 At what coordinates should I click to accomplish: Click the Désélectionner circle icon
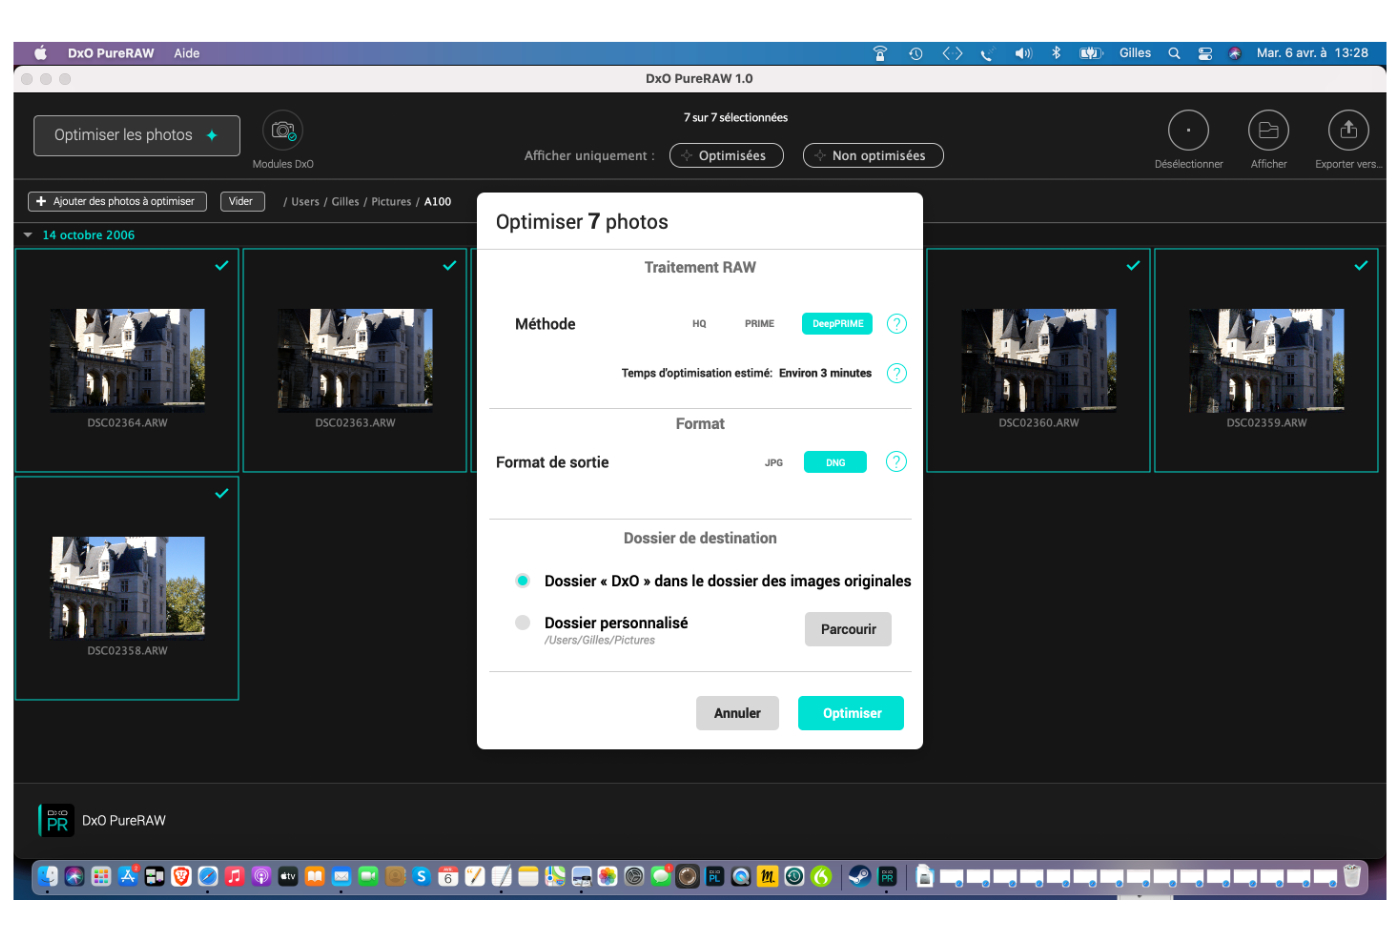tap(1188, 131)
